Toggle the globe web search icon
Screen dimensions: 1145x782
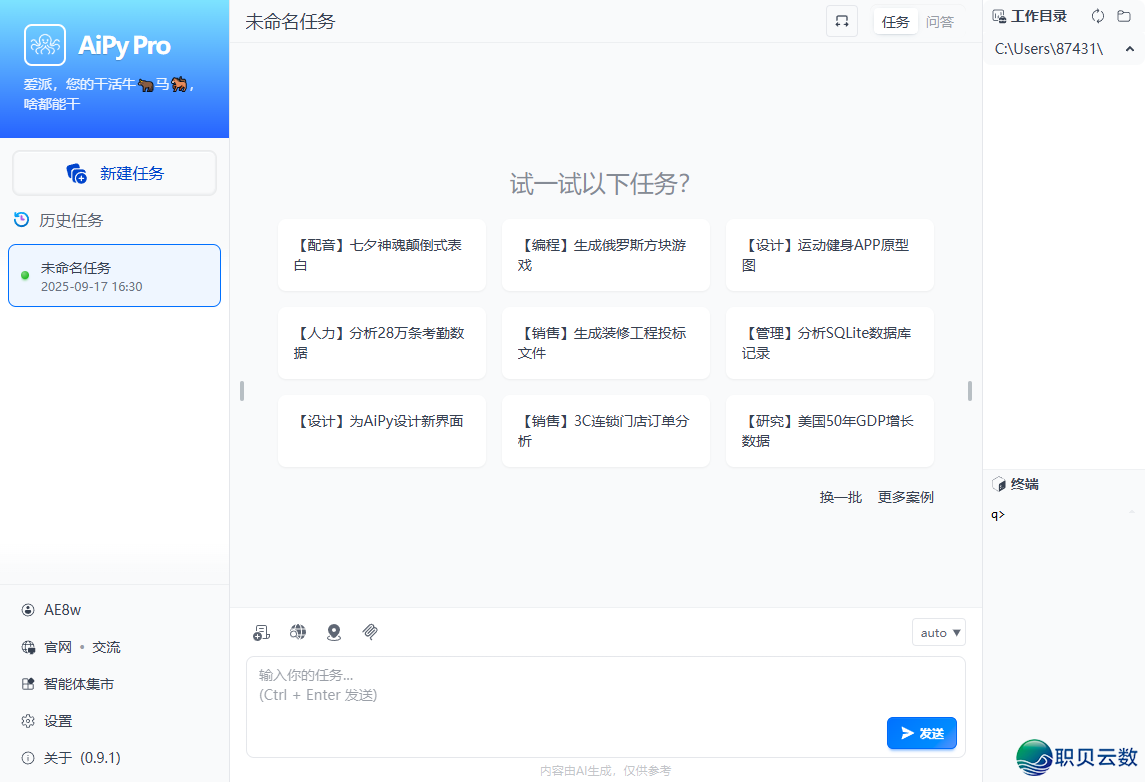click(x=298, y=632)
